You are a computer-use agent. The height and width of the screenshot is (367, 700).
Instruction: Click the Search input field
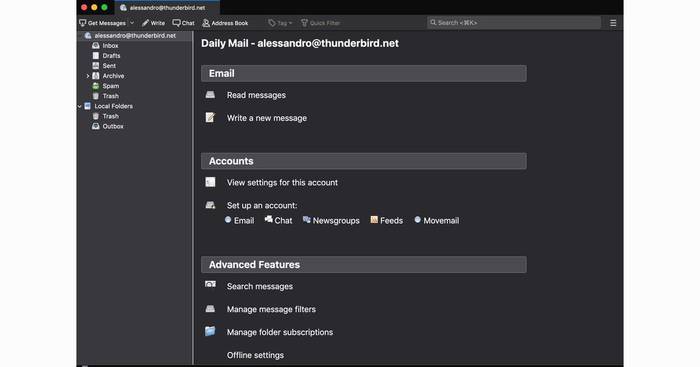point(513,22)
